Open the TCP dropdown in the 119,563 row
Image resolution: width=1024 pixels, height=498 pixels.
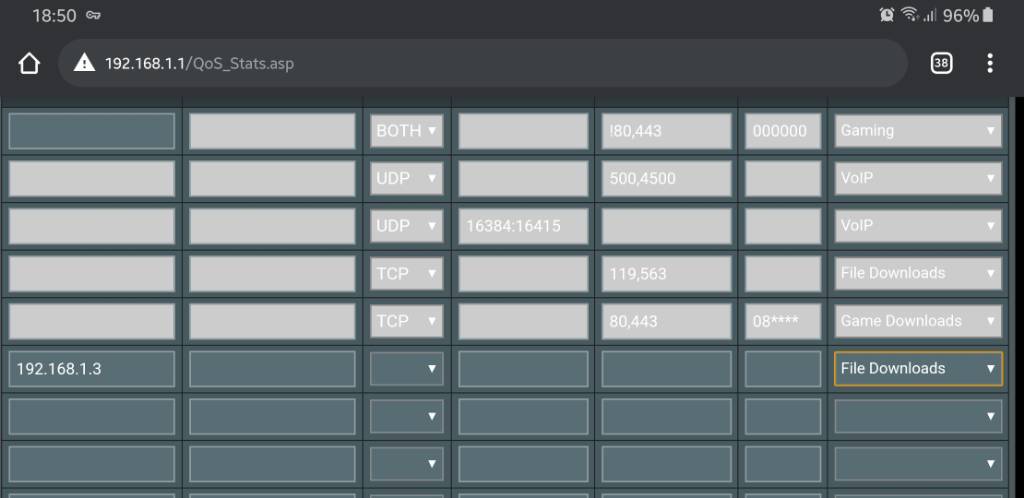[x=407, y=273]
